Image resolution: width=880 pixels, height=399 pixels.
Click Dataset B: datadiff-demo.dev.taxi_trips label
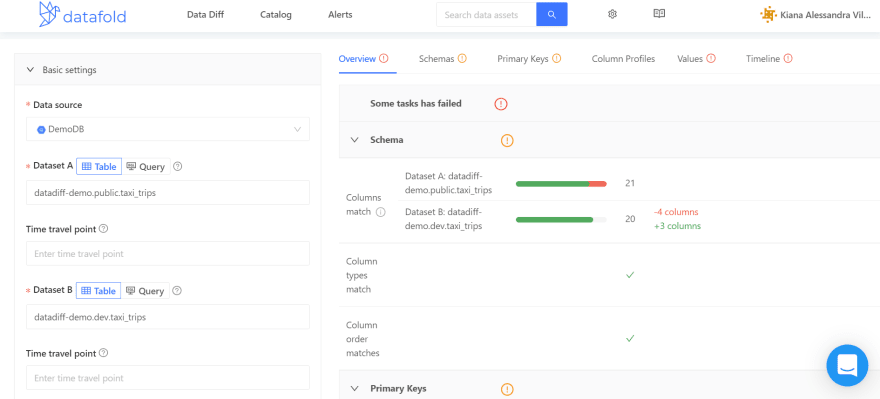coord(443,219)
